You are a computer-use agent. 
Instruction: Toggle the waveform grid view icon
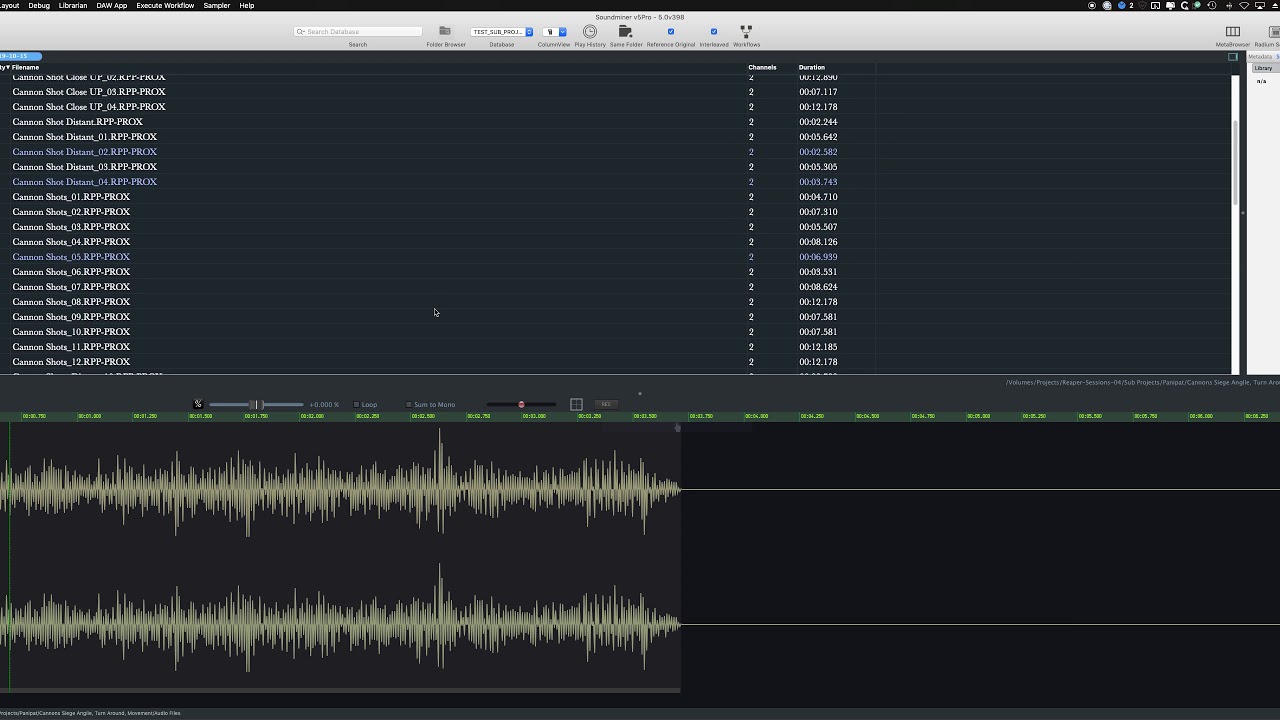576,404
